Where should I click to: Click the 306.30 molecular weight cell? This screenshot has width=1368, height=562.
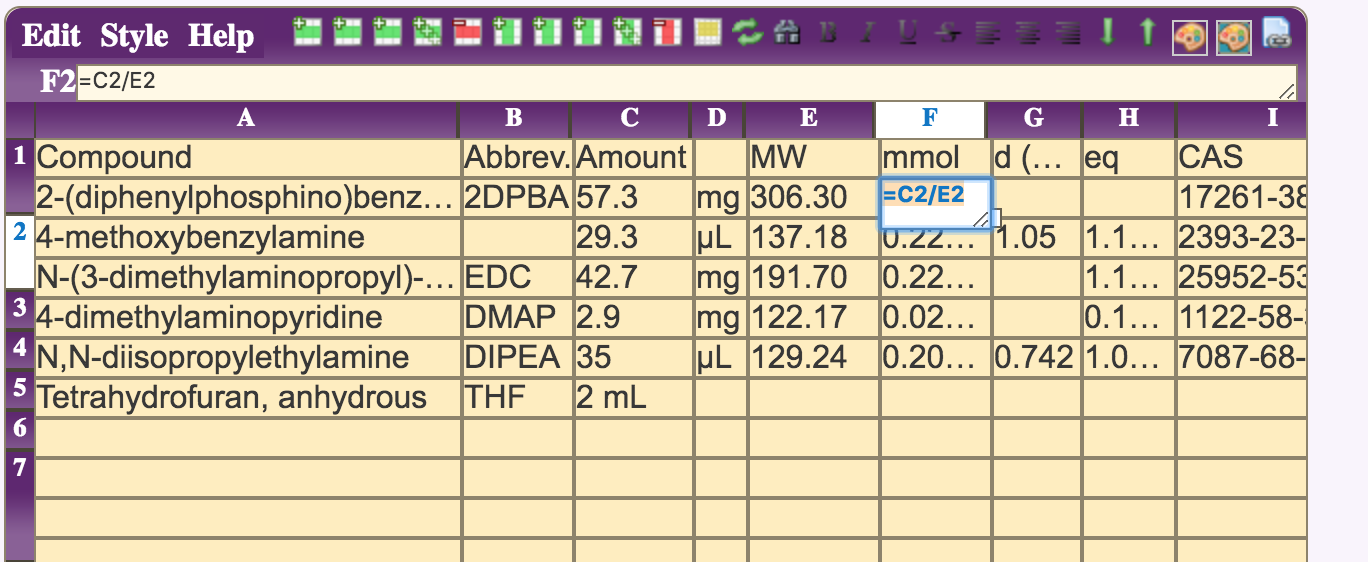[x=812, y=198]
